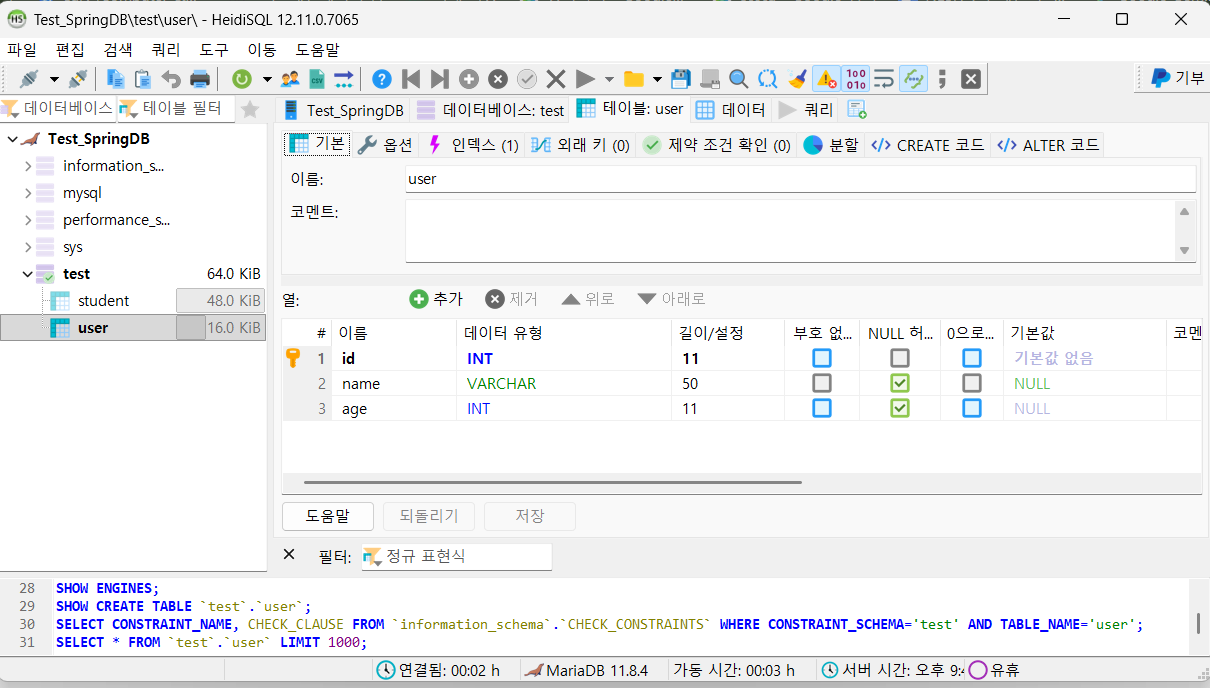Toggle the stop-on-errors warning icon

826,78
